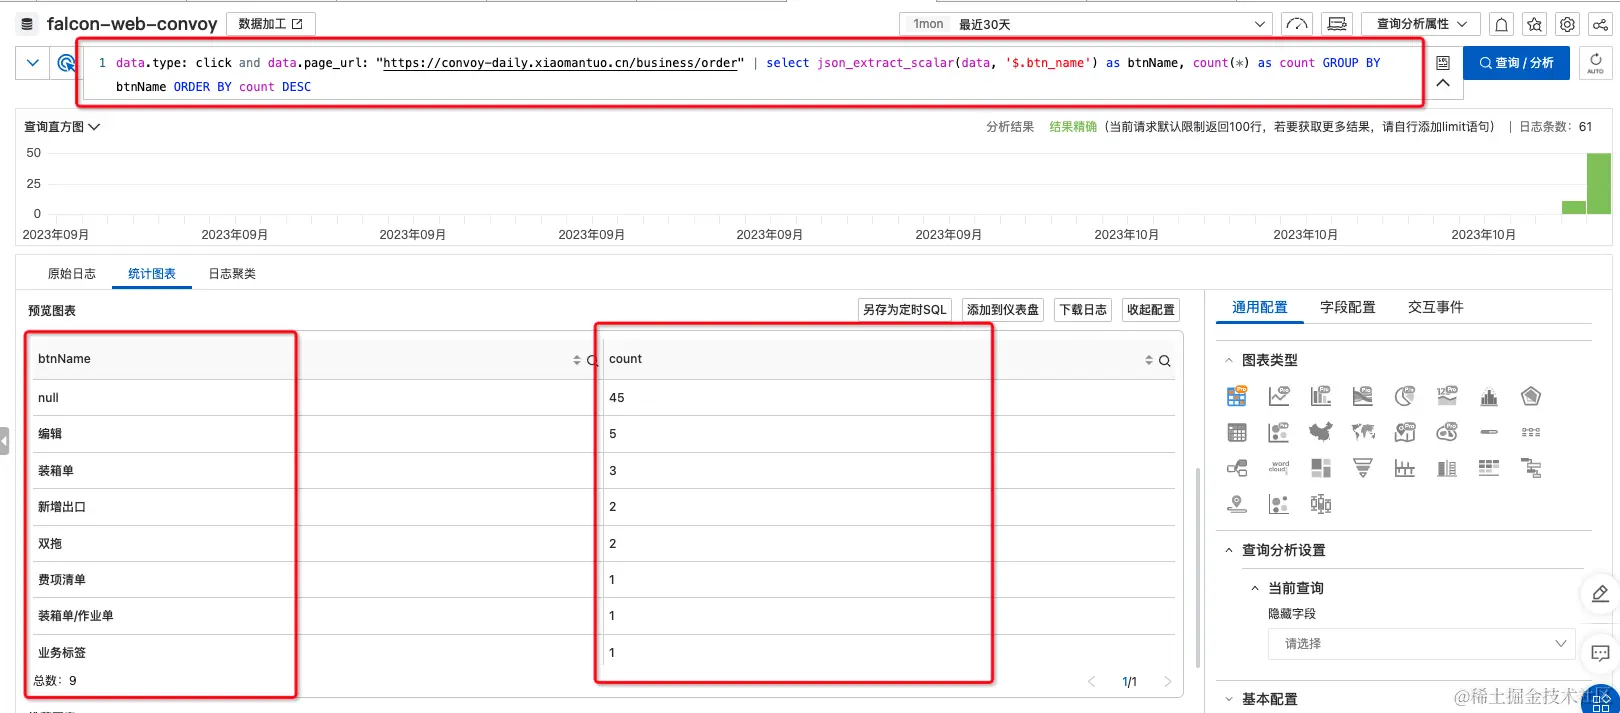Expand the 基本配置 section
Image resolution: width=1620 pixels, height=713 pixels.
tap(1229, 699)
